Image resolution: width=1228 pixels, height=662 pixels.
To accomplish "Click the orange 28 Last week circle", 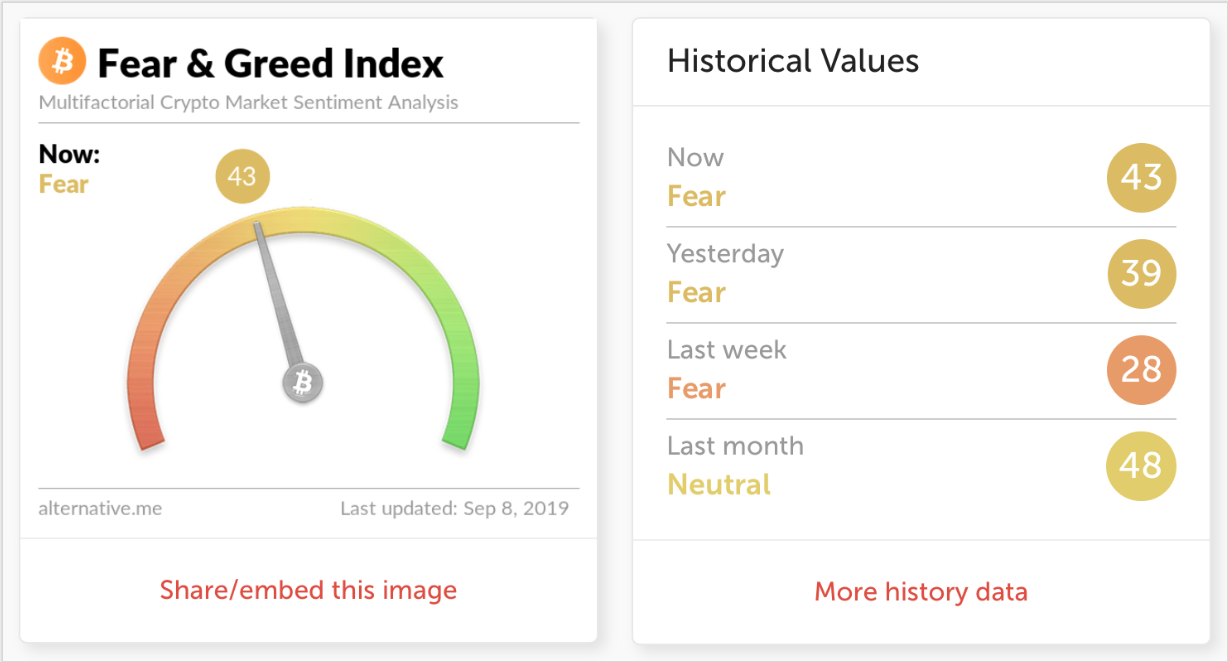I will point(1141,370).
